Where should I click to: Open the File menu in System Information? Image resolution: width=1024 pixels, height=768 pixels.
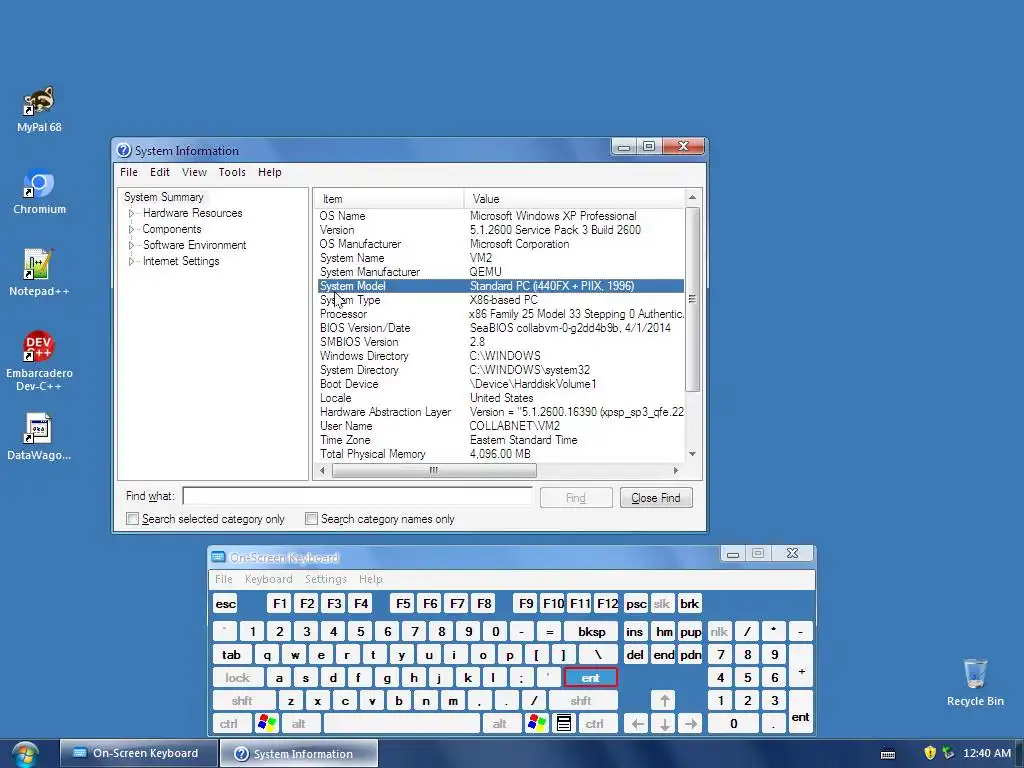coord(129,172)
